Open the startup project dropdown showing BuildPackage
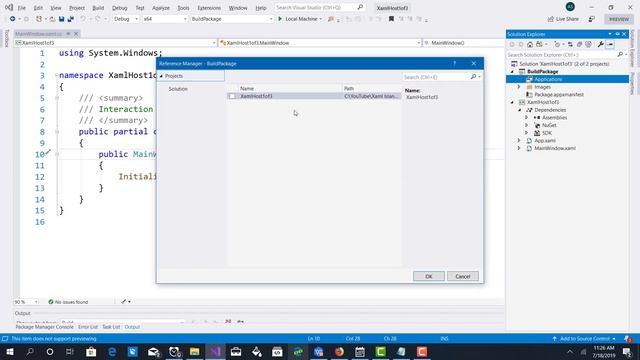This screenshot has width=640, height=360. click(x=231, y=19)
